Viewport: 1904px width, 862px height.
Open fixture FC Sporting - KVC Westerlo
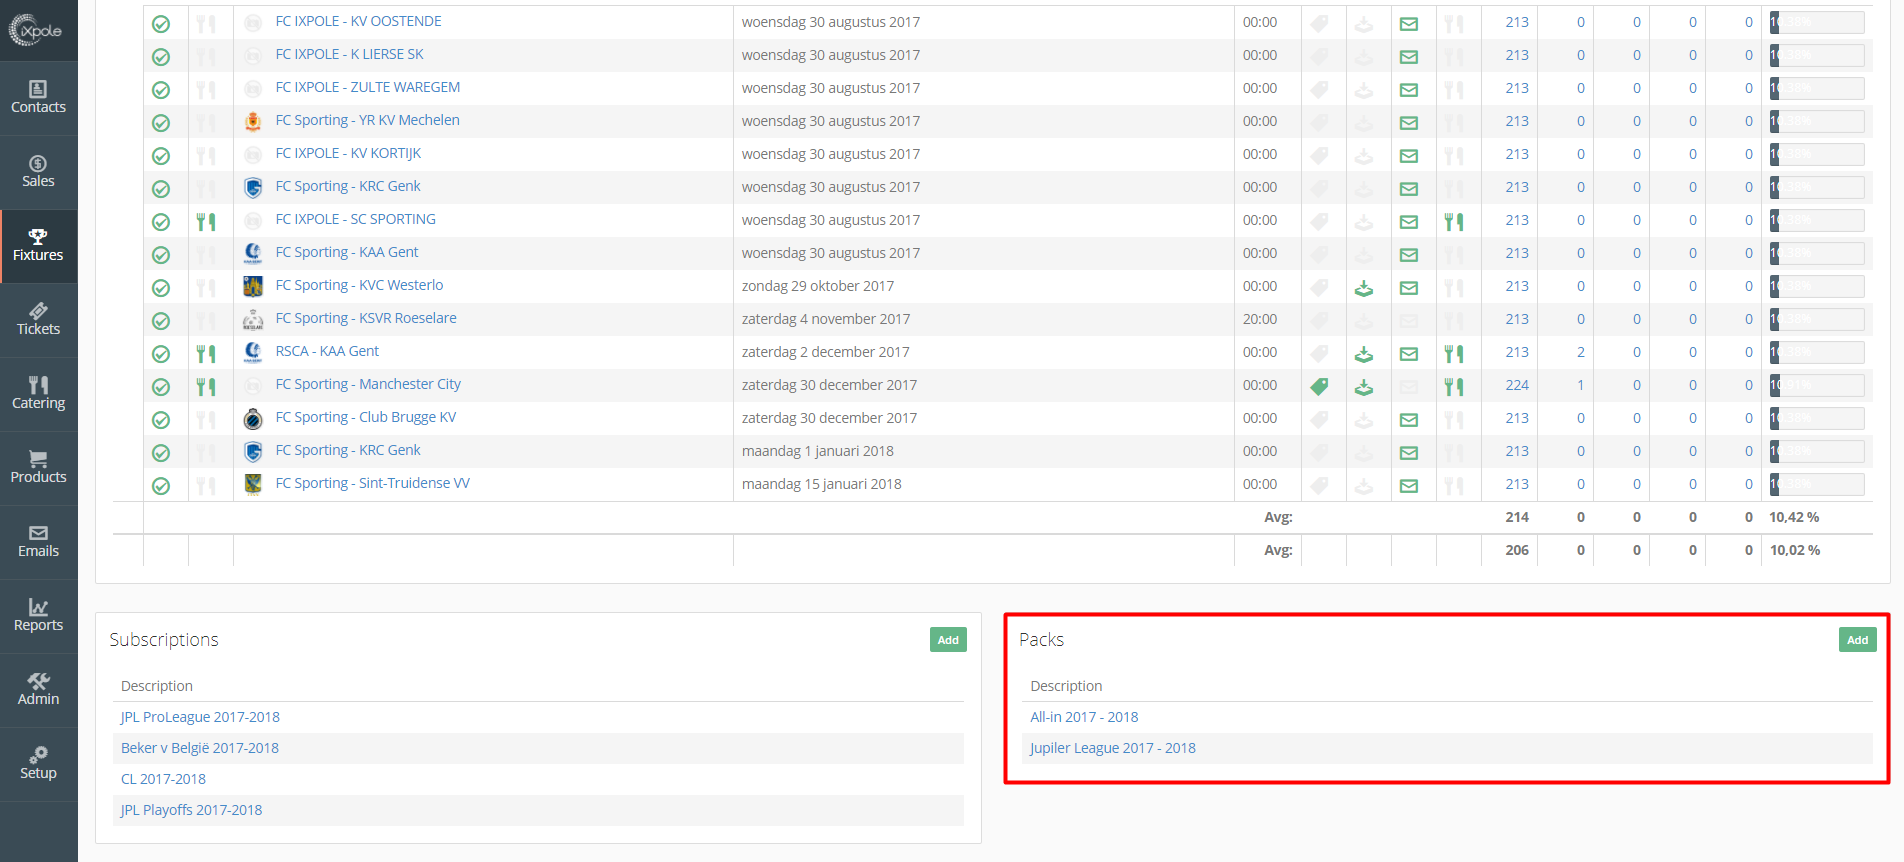click(359, 285)
